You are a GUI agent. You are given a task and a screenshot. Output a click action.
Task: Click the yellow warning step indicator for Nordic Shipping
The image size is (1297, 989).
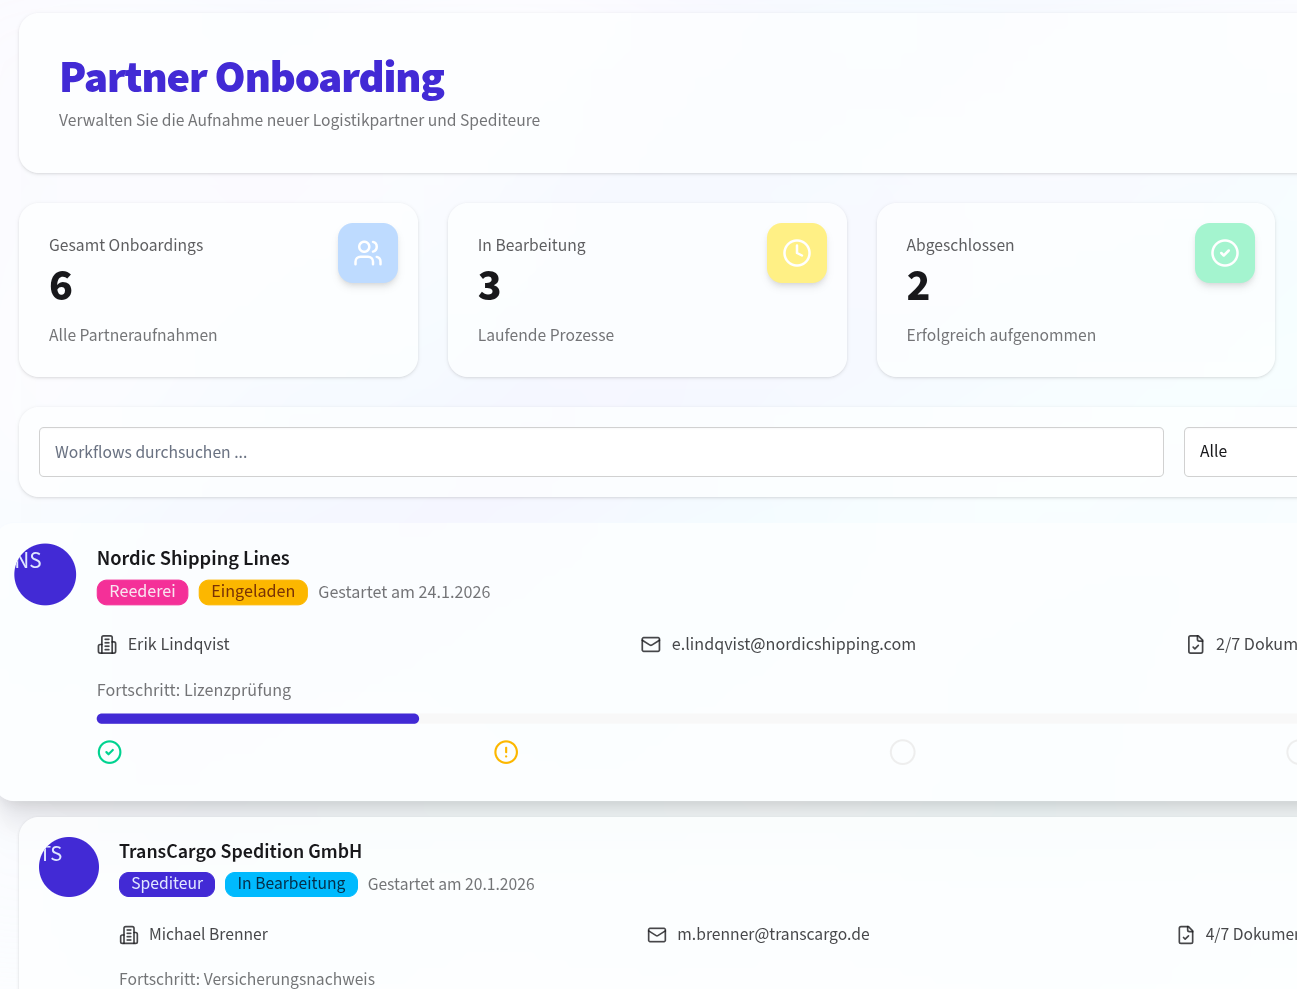pyautogui.click(x=506, y=751)
